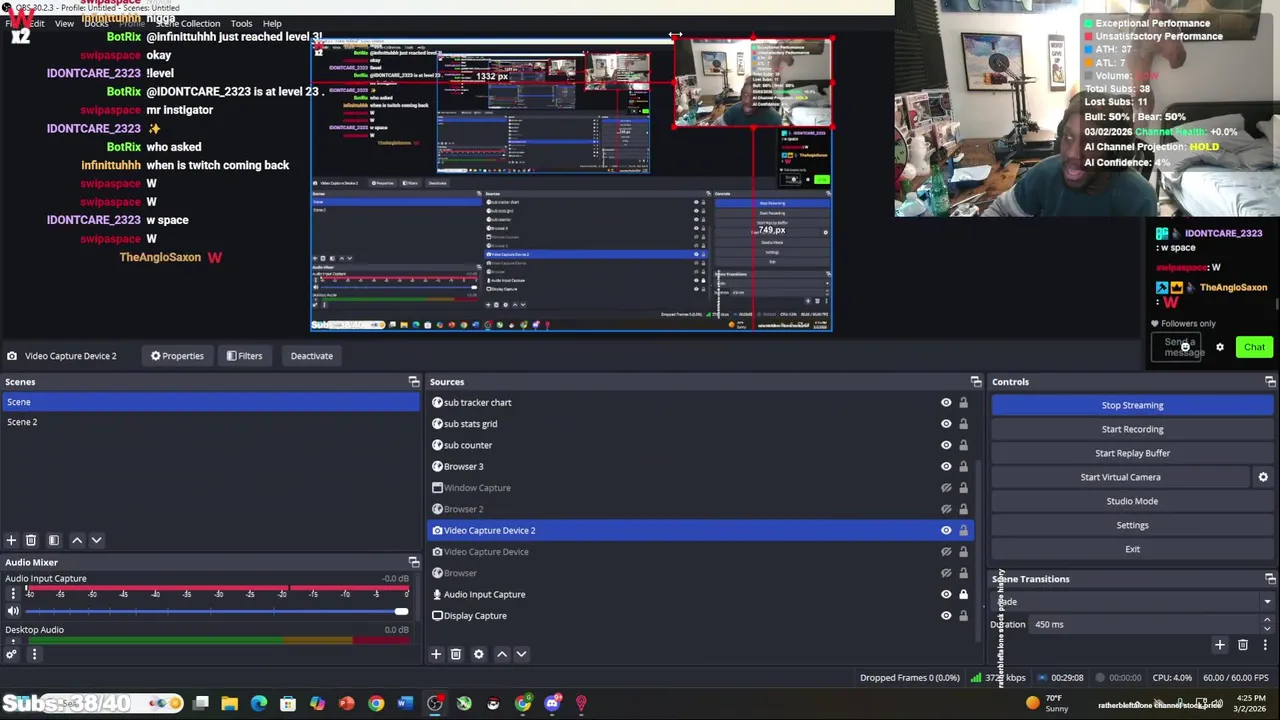The width and height of the screenshot is (1280, 720).
Task: Hide the sub counter source
Action: coord(946,445)
